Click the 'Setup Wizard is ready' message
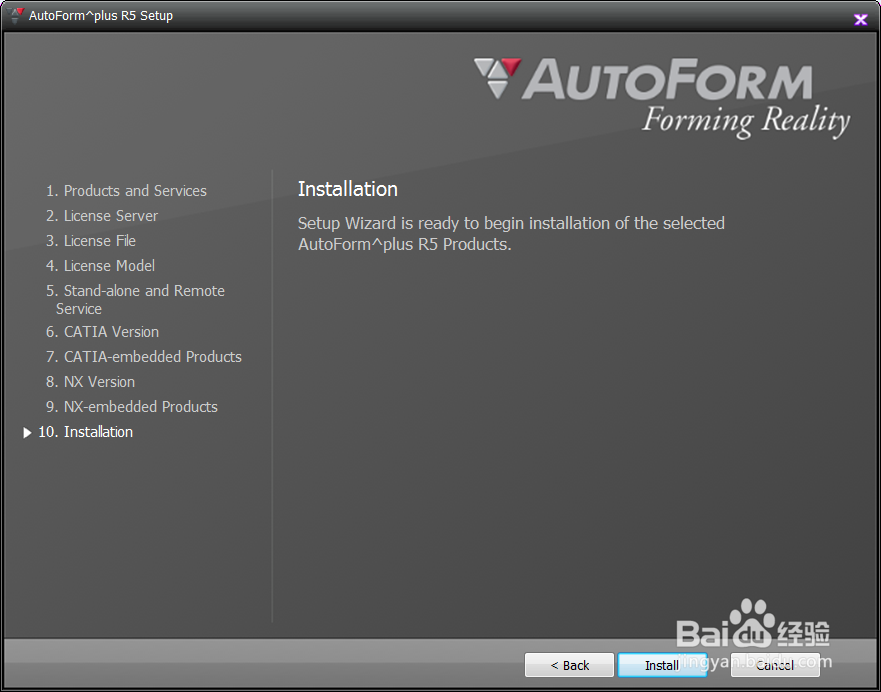The width and height of the screenshot is (881, 692). pos(511,234)
